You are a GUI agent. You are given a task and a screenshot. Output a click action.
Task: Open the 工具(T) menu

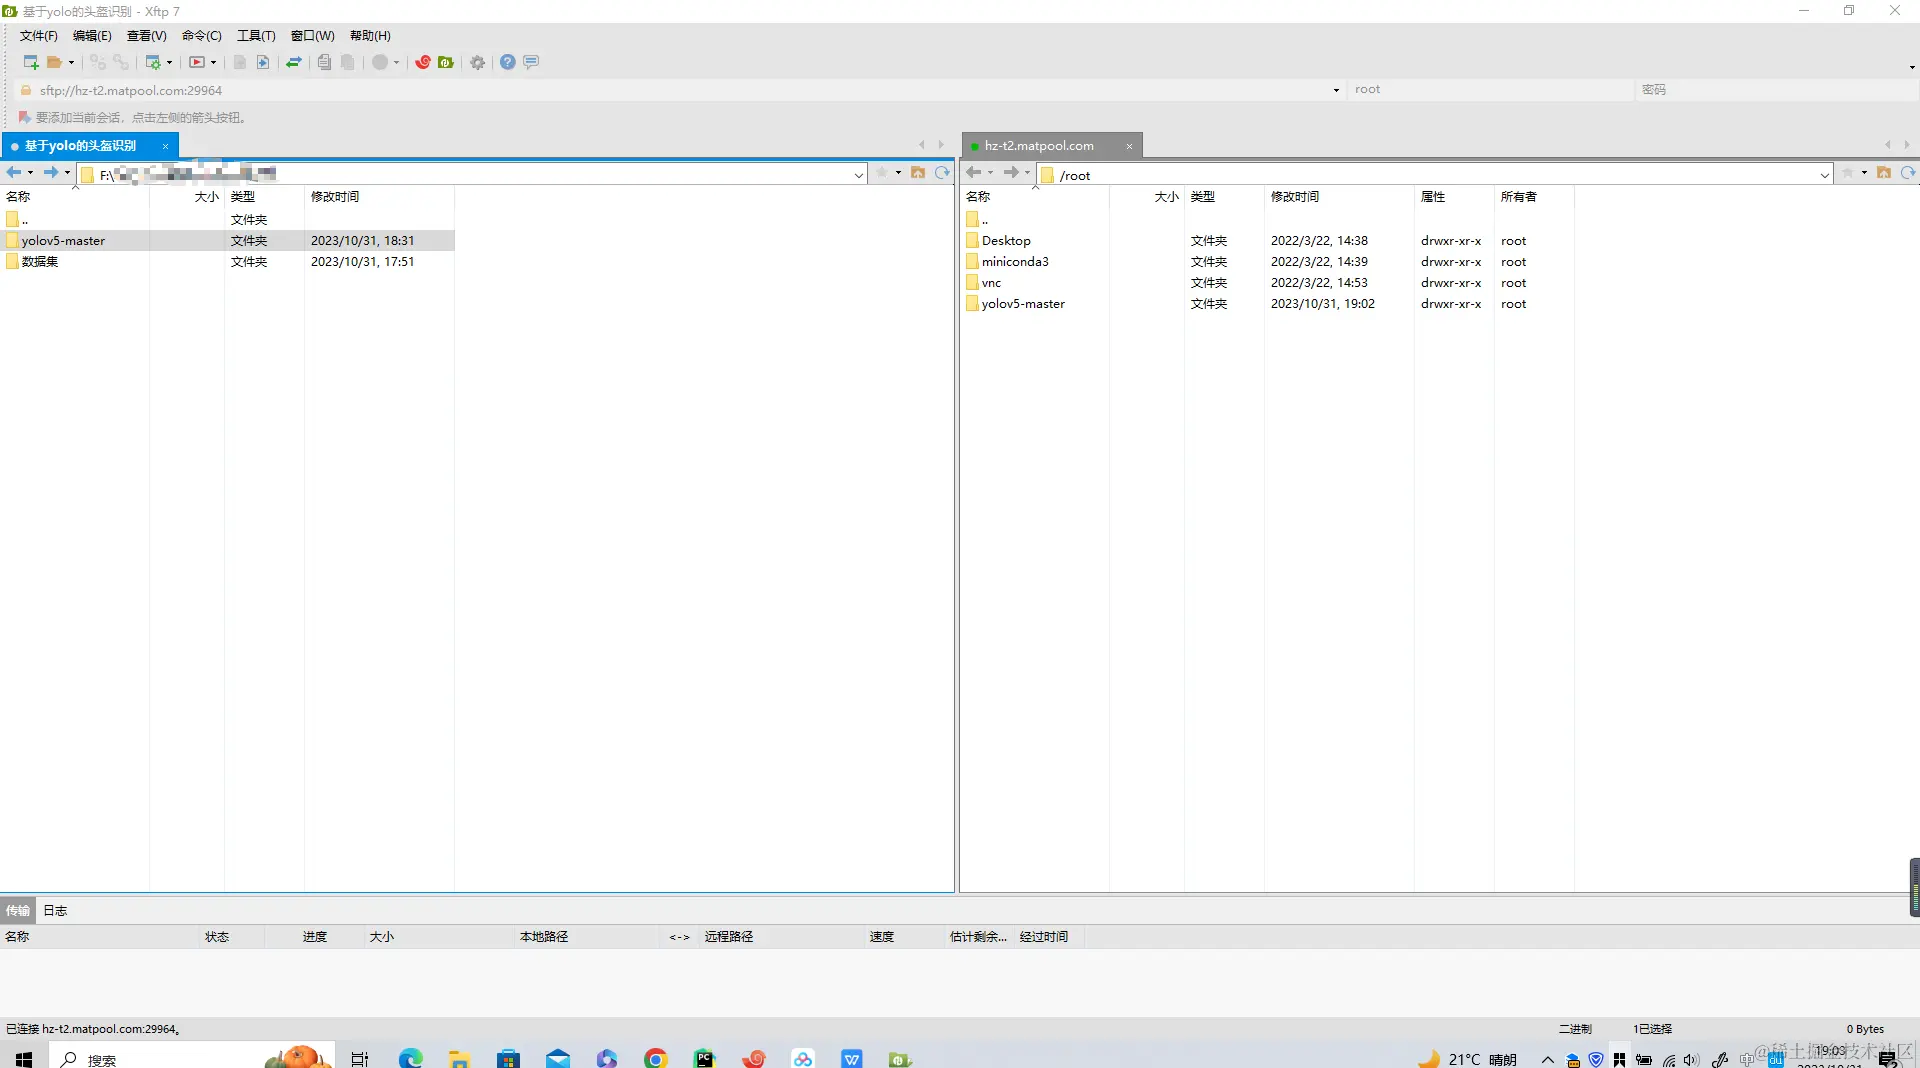[256, 36]
